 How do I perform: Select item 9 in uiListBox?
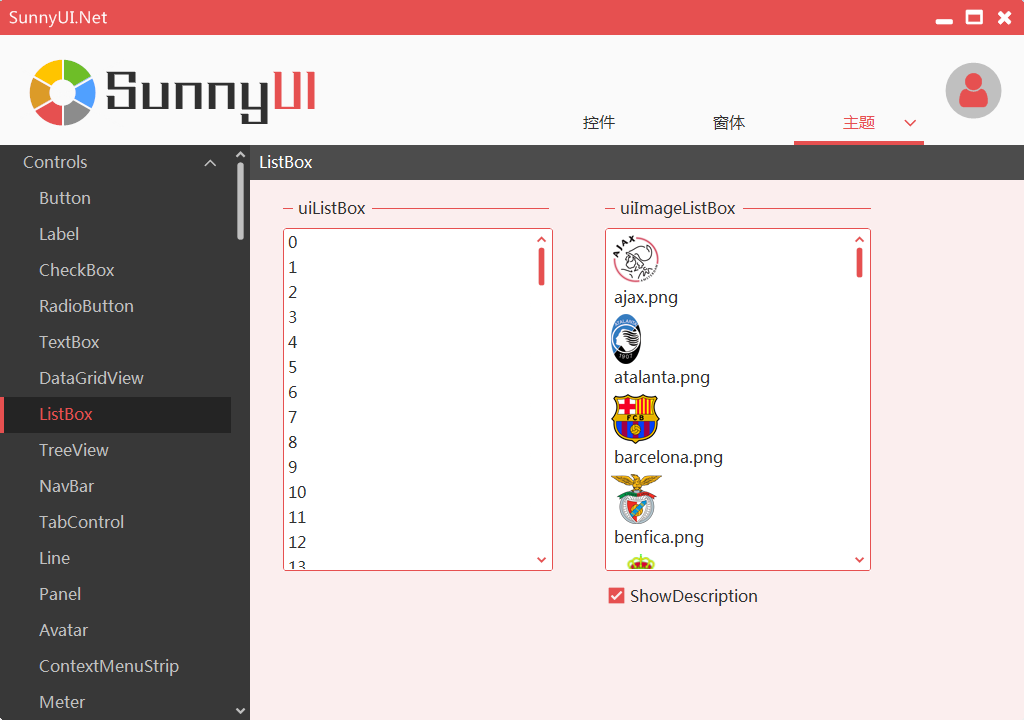tap(409, 467)
